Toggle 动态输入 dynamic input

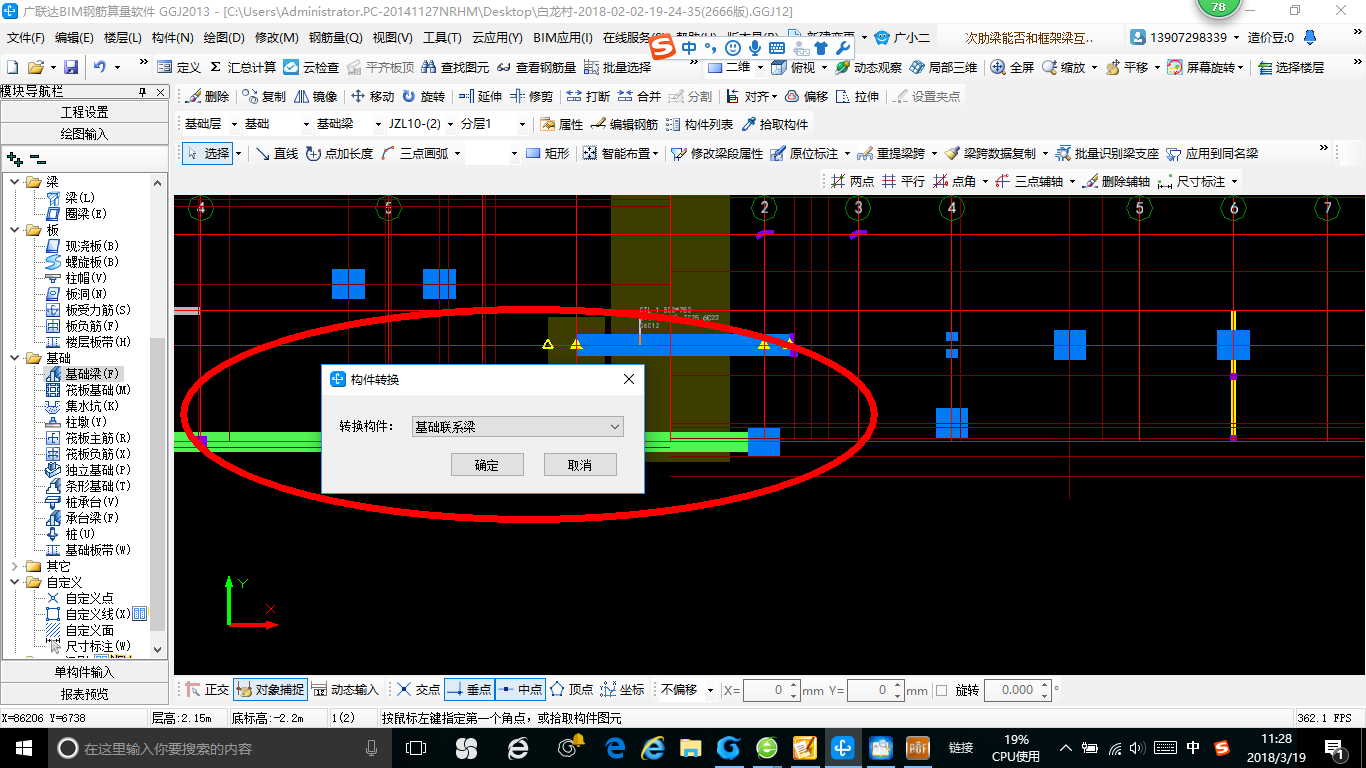coord(346,690)
